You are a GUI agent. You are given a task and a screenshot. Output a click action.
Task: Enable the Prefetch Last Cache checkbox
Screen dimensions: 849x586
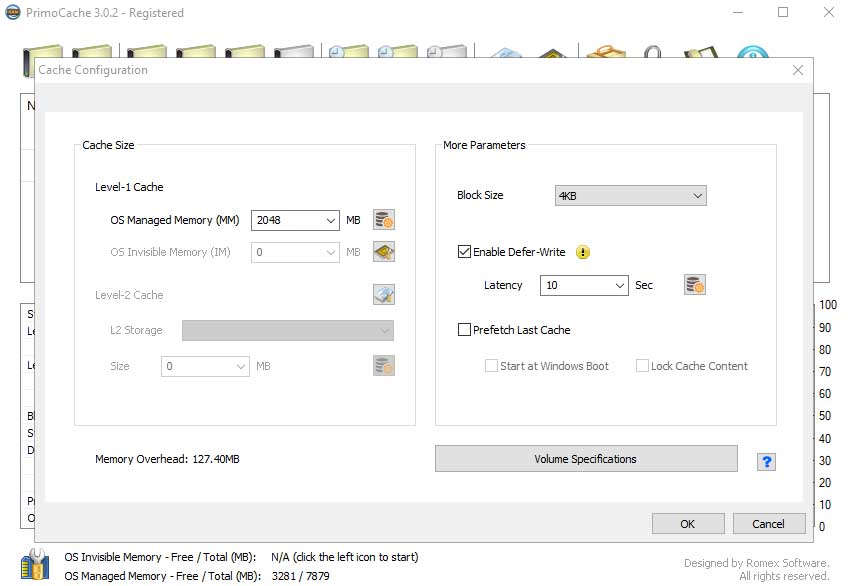coord(464,330)
